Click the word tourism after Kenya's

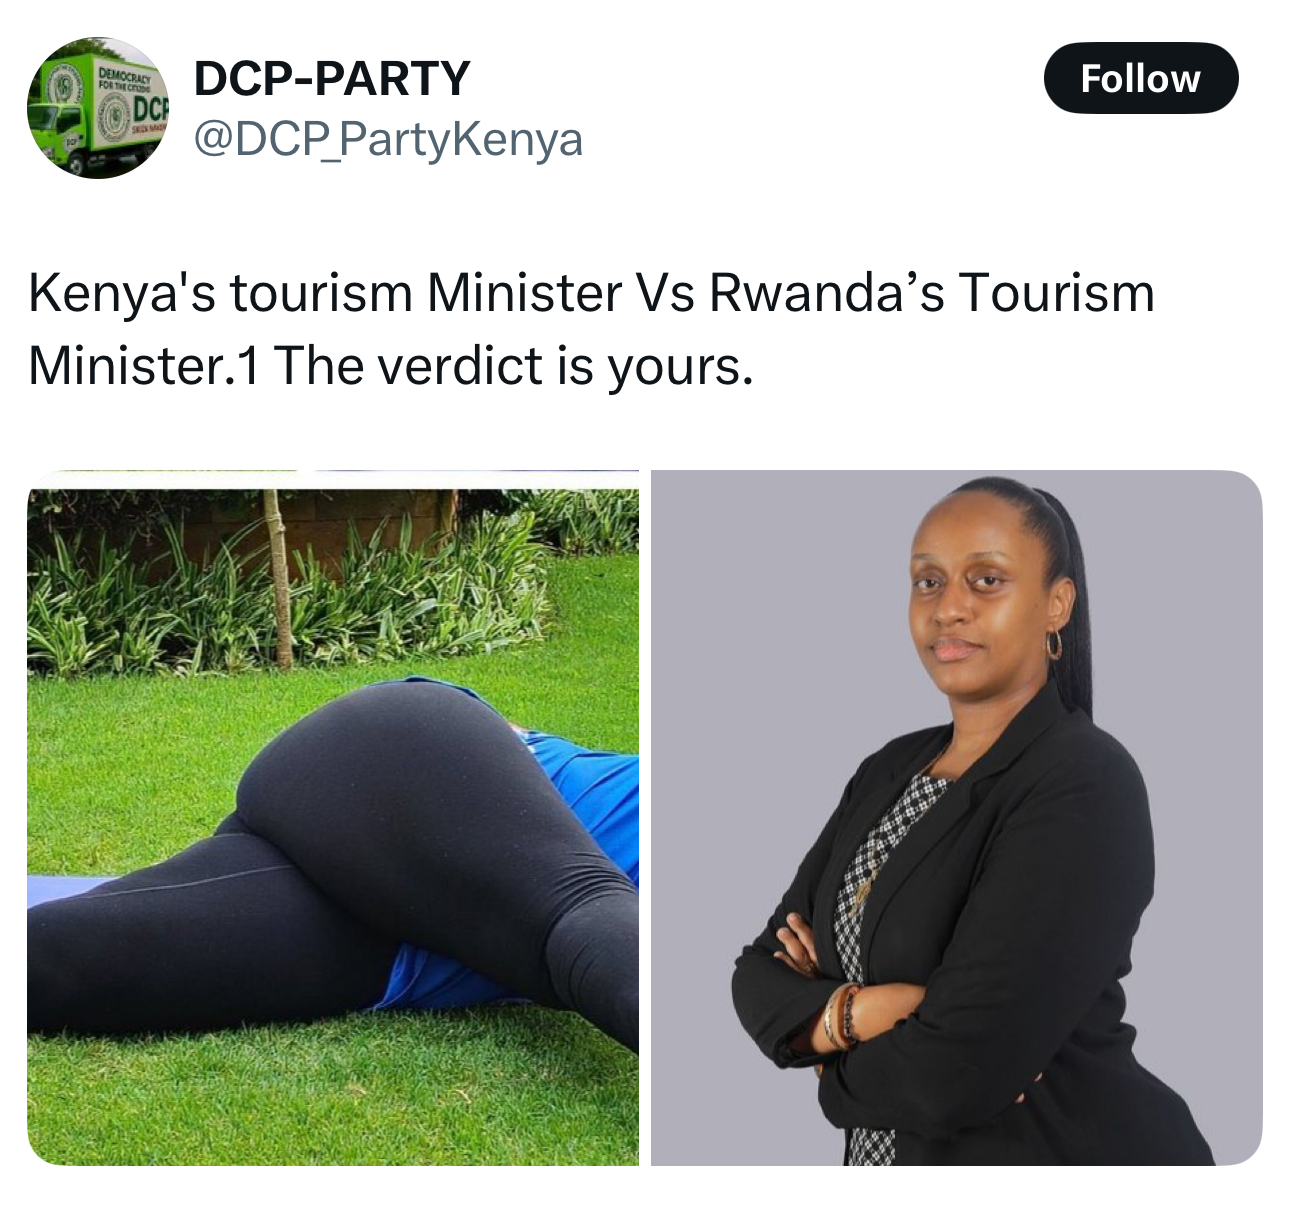coord(321,293)
